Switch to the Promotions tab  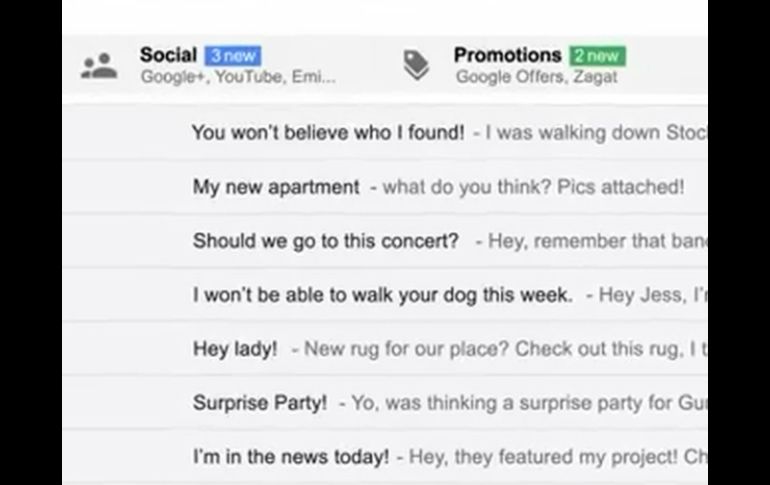tap(507, 55)
